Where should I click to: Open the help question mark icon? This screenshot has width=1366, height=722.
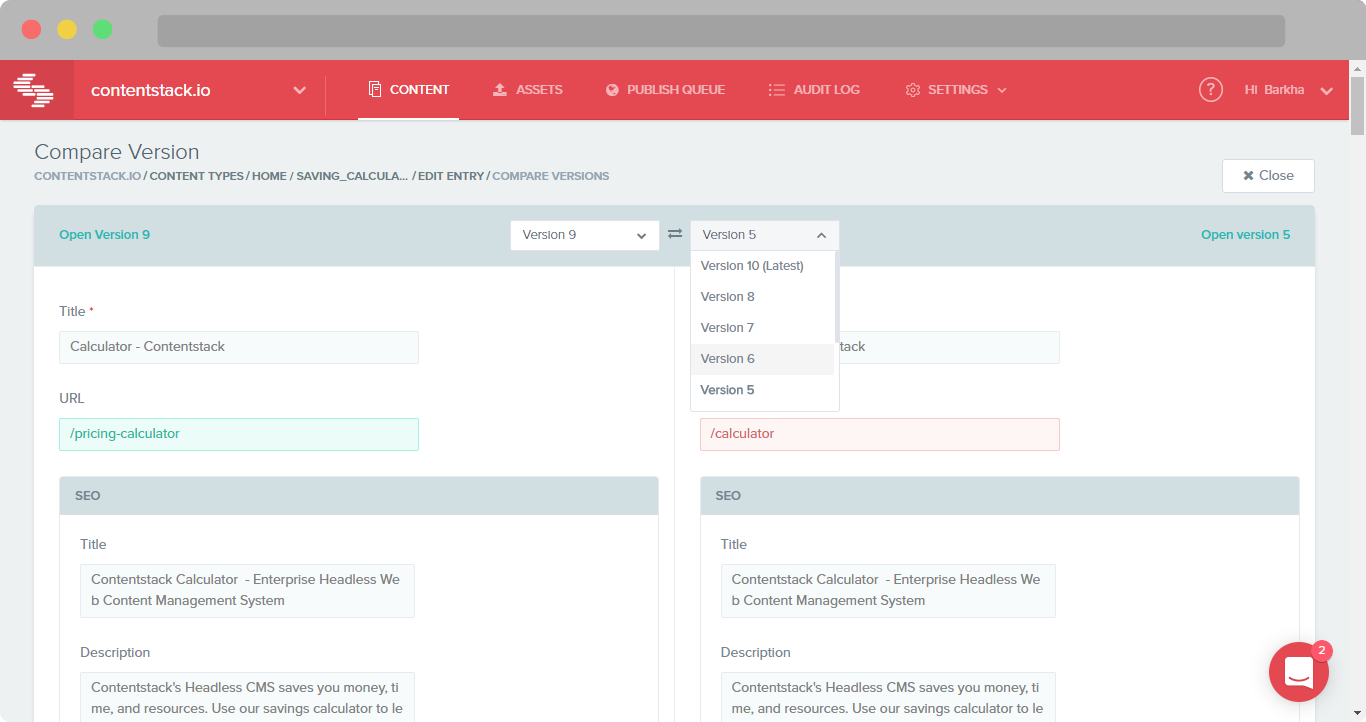tap(1211, 89)
